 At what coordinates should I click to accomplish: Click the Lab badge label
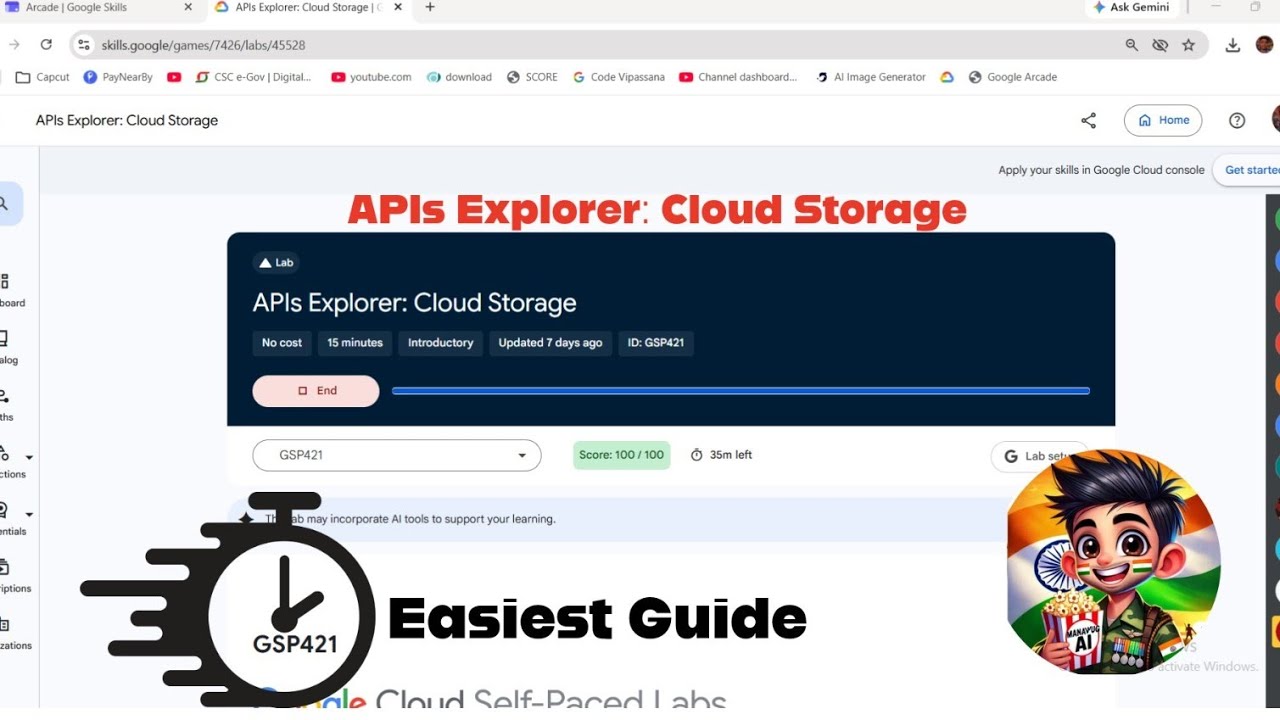(276, 263)
